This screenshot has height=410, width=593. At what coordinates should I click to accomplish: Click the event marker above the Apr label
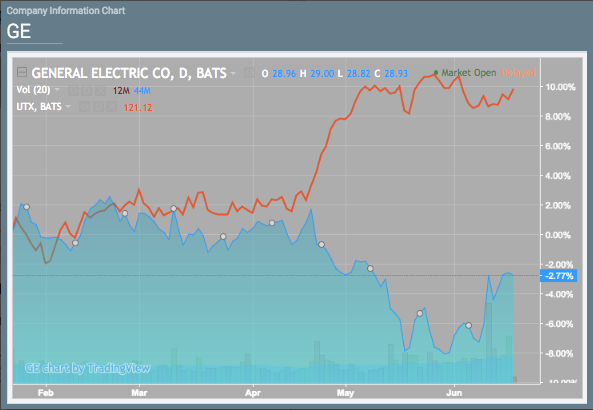coord(272,223)
